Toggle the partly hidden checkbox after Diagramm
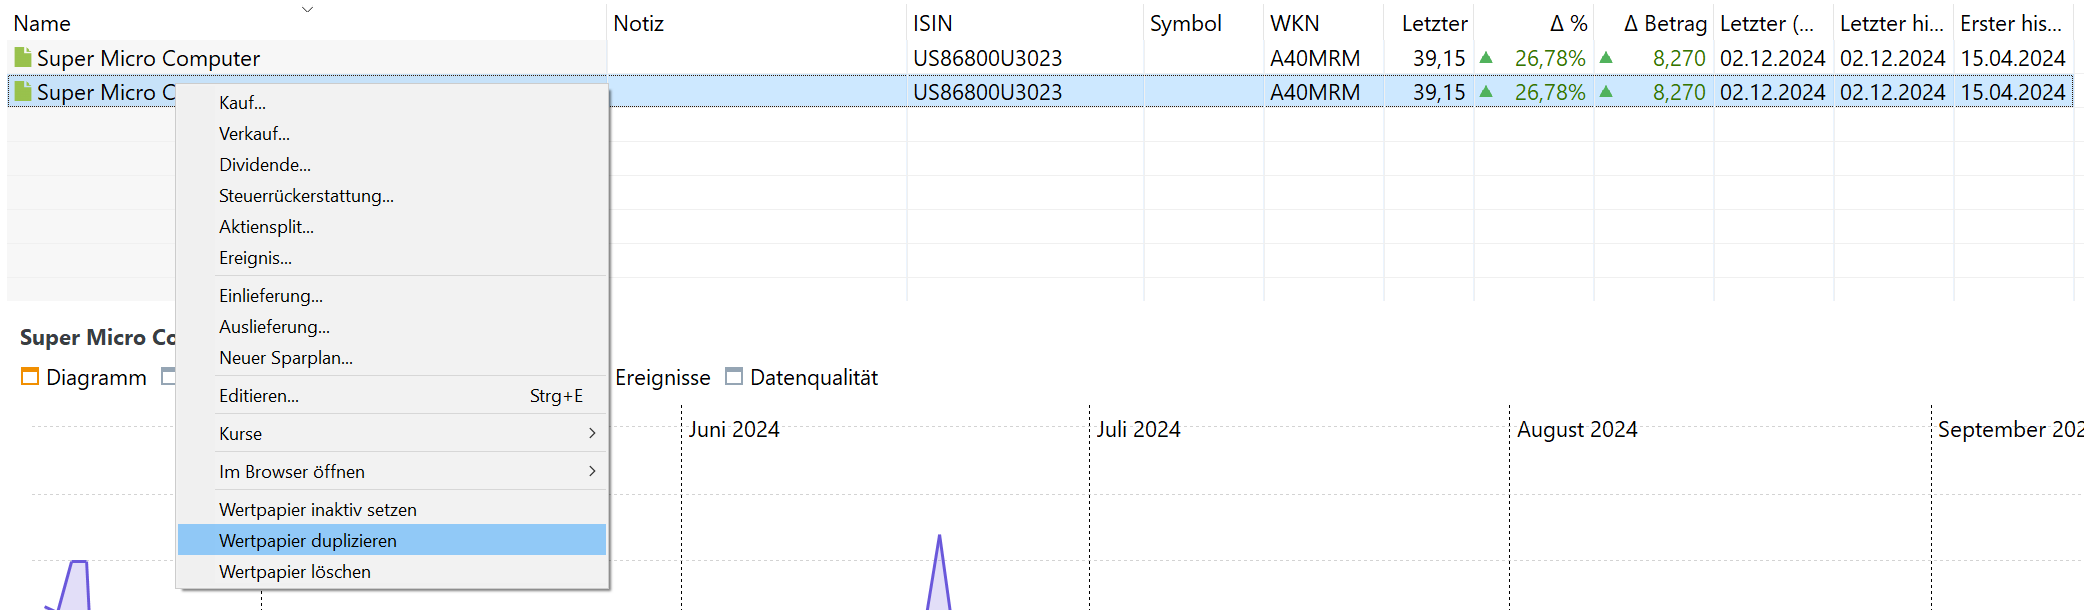This screenshot has height=610, width=2084. click(x=168, y=377)
